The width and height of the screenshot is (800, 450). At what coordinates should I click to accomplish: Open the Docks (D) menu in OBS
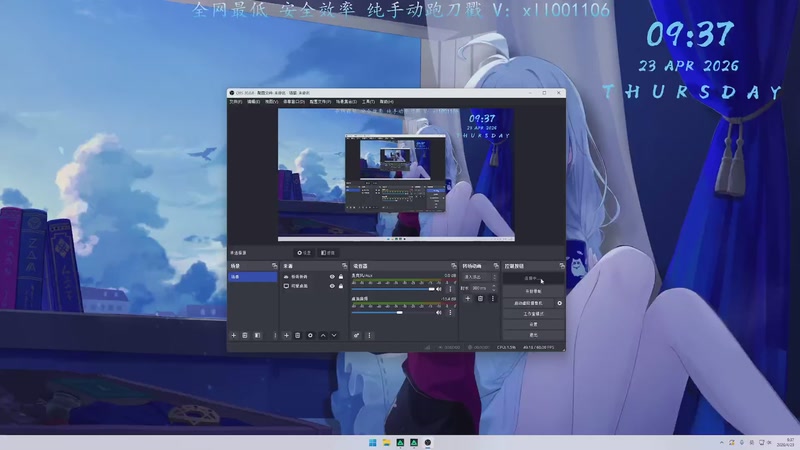(294, 102)
